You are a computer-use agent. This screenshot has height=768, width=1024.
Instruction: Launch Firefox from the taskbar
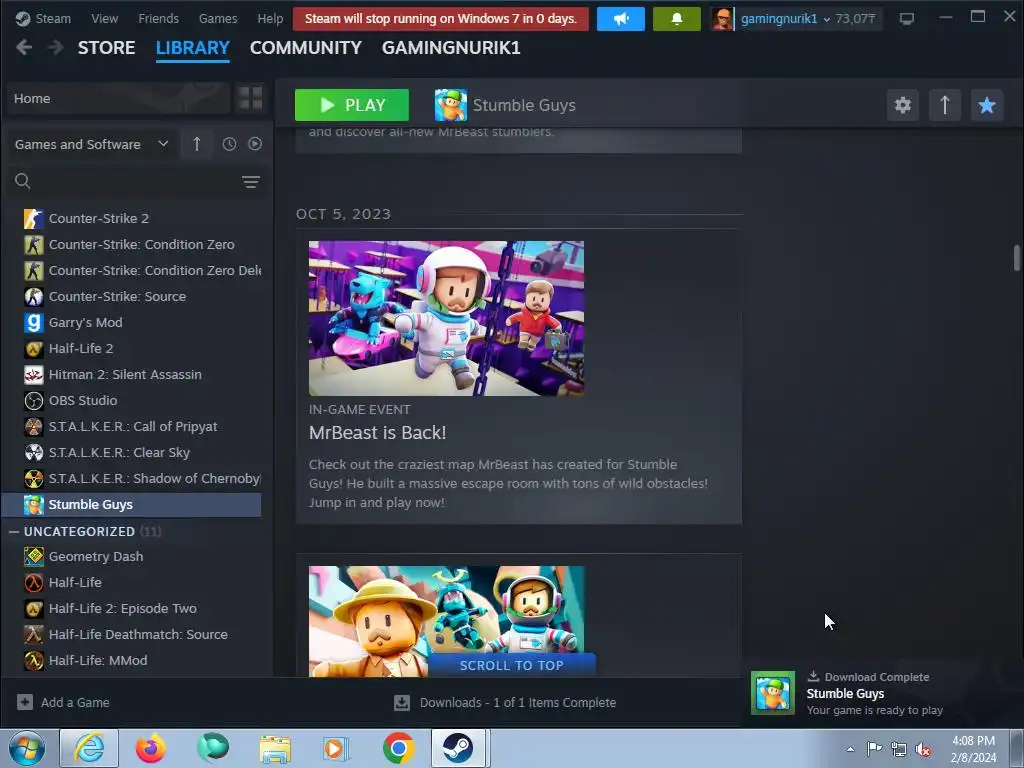pos(150,748)
